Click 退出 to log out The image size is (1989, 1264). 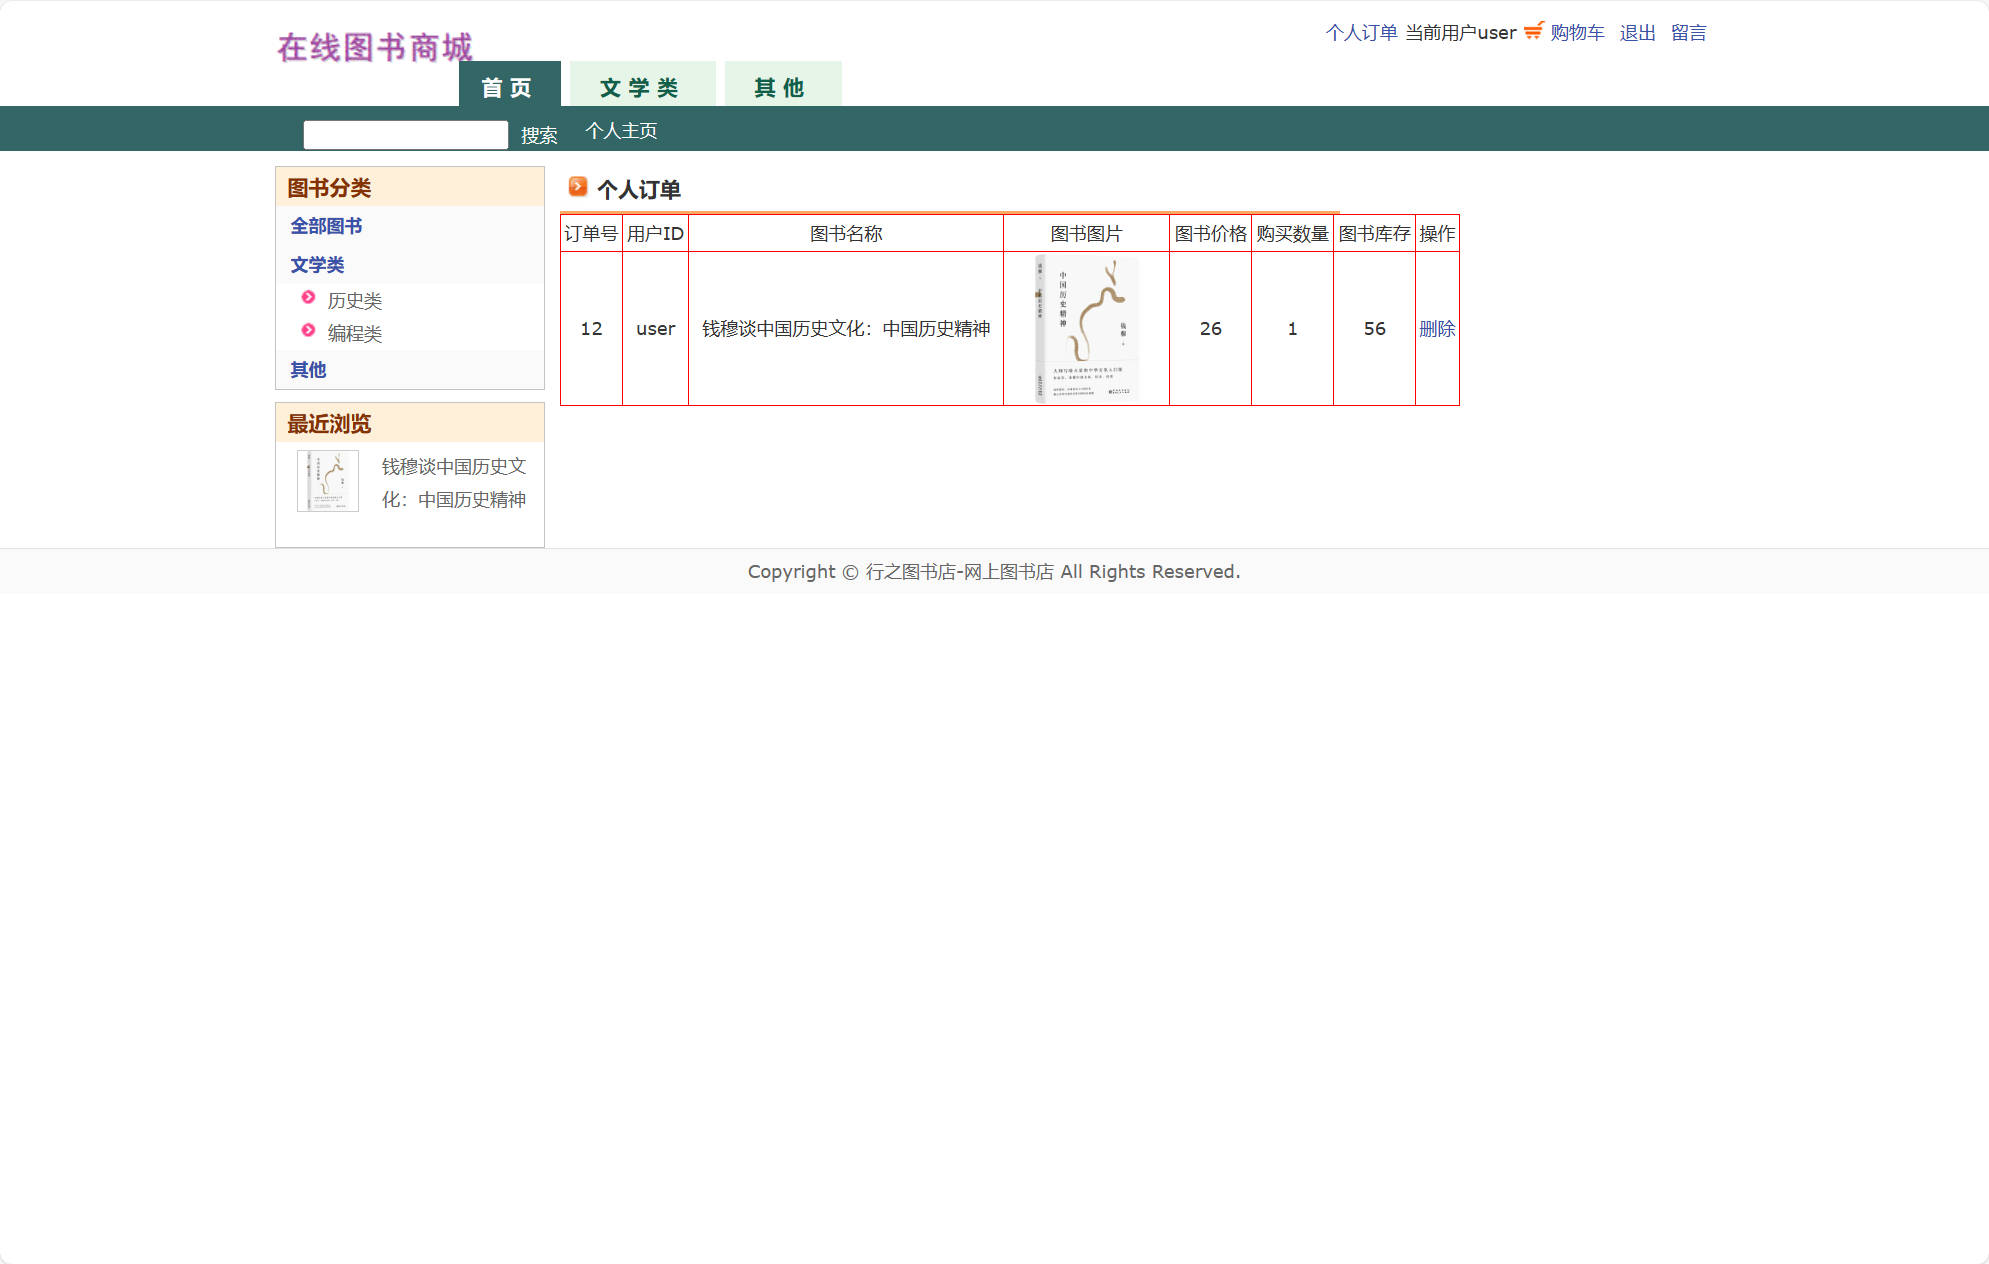1637,31
